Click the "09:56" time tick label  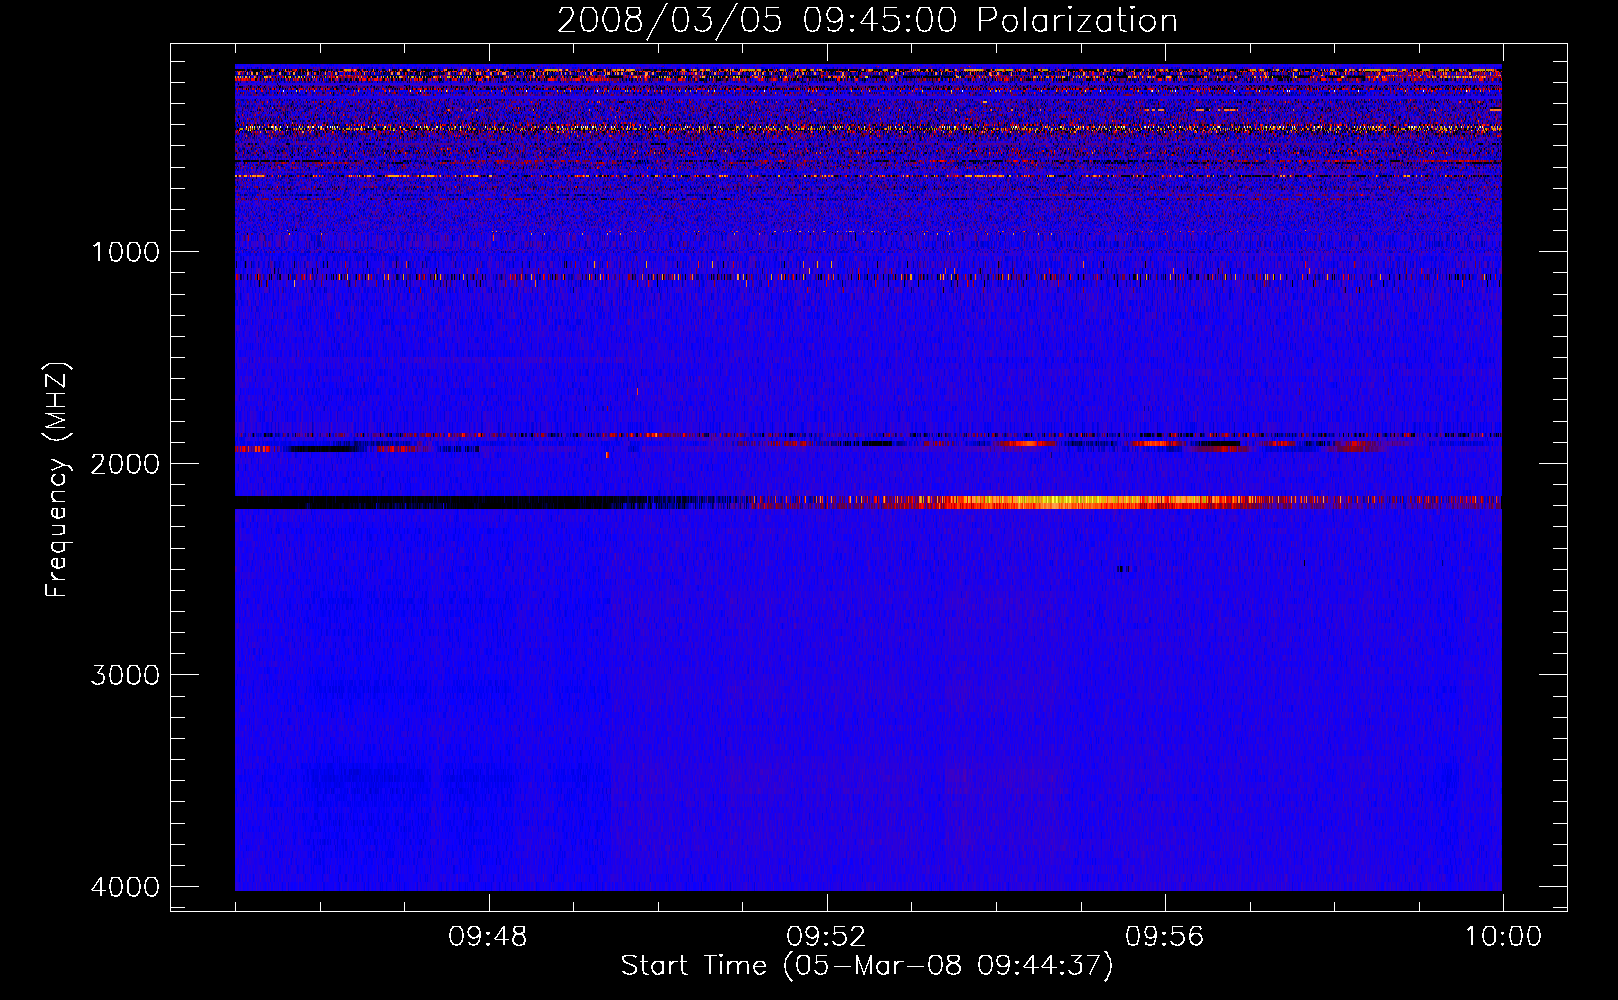point(1164,937)
